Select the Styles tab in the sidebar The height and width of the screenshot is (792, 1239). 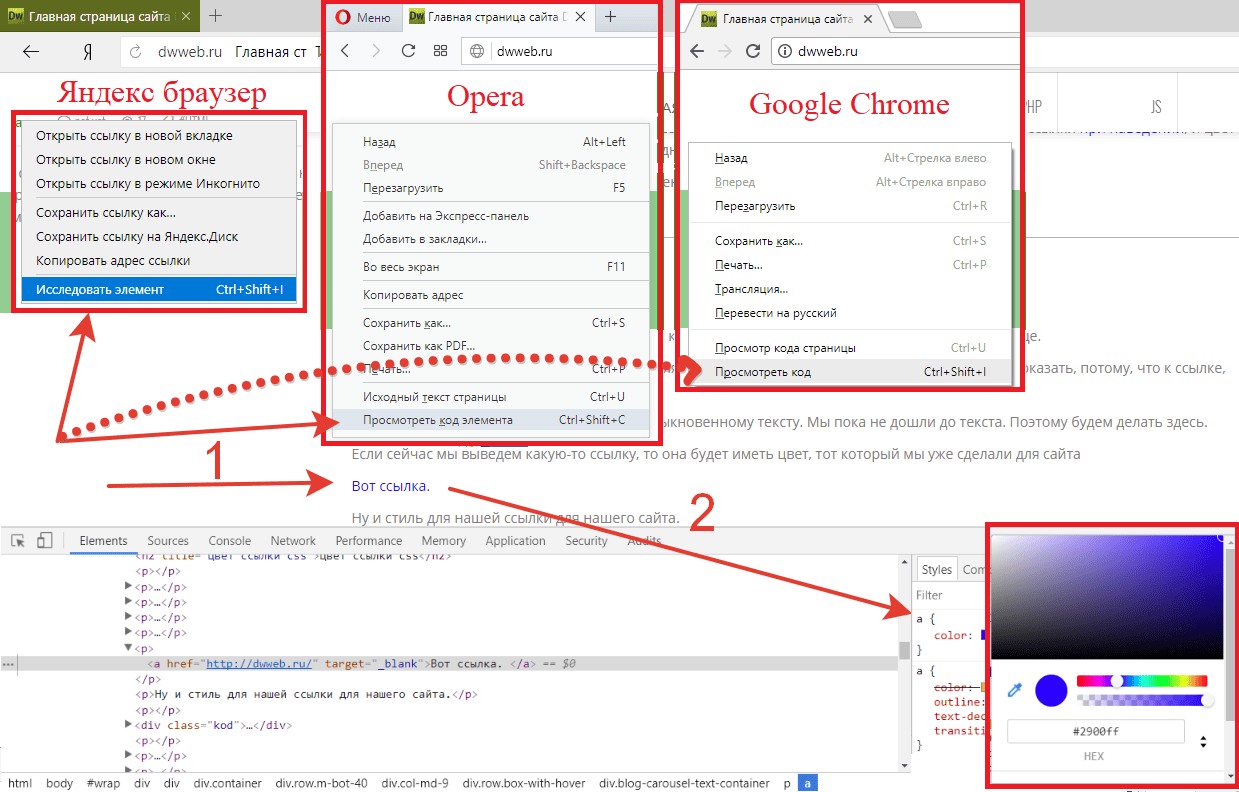937,569
